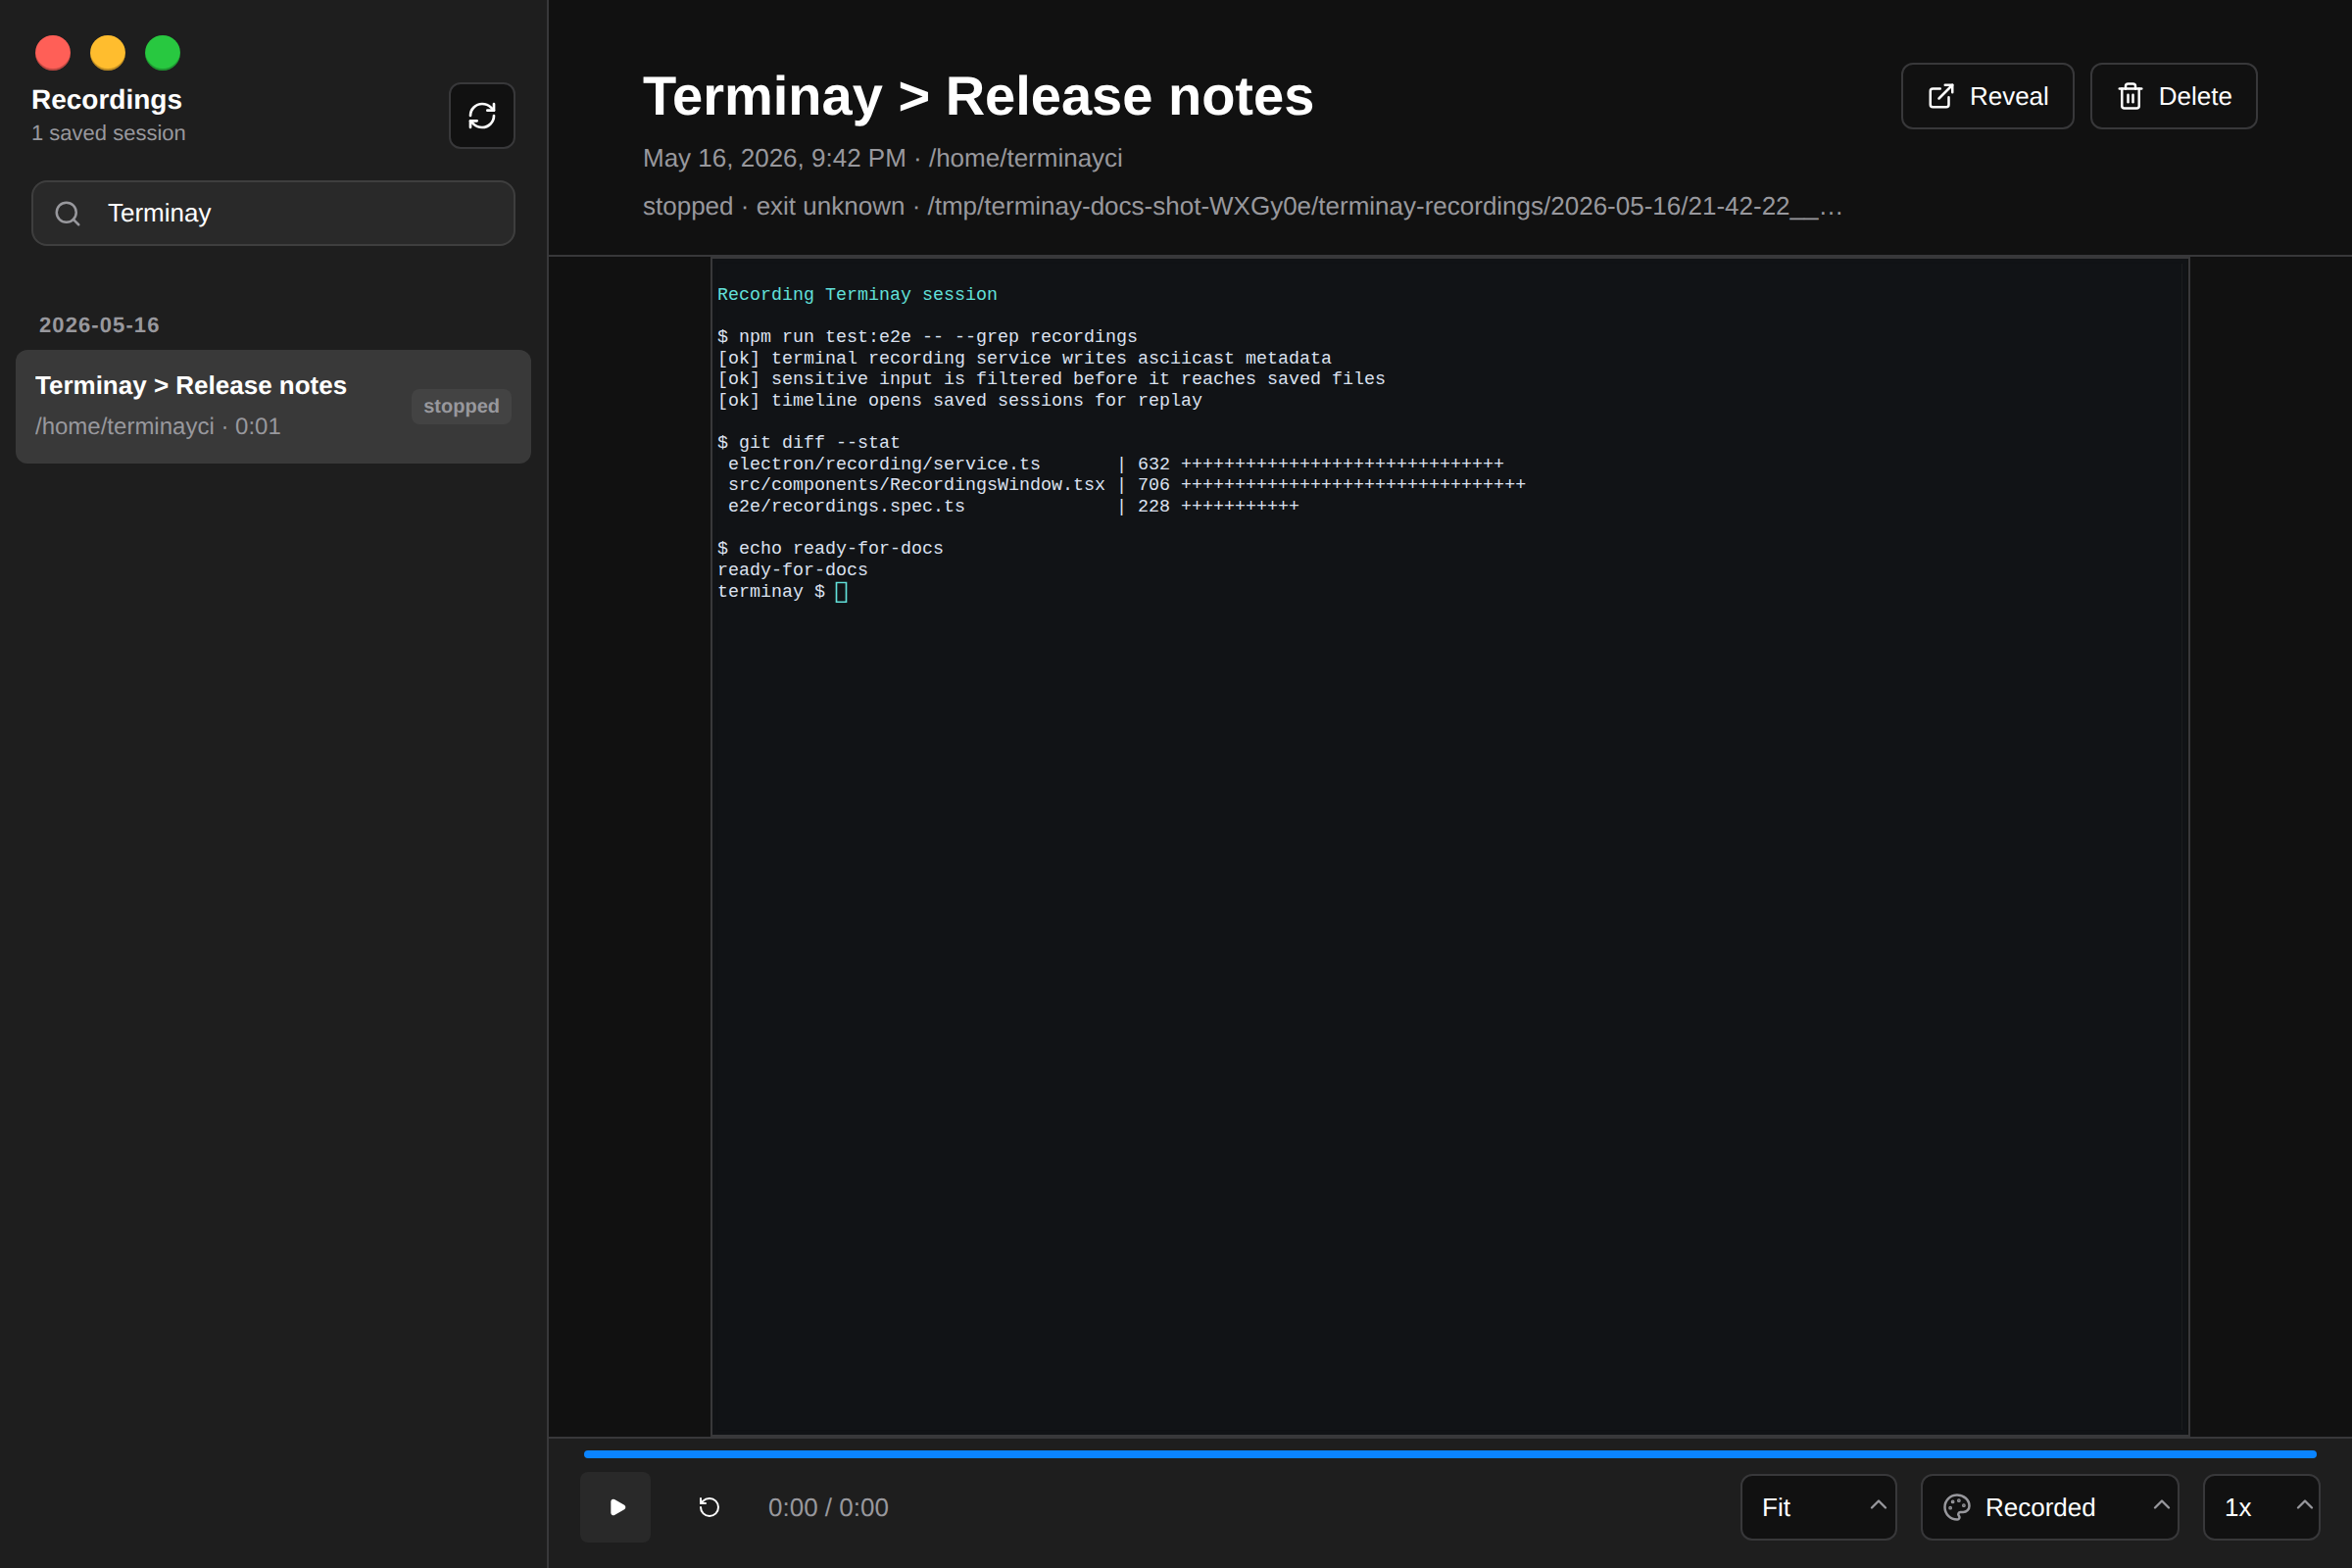Viewport: 2352px width, 1568px height.
Task: Click the search magnifier icon
Action: click(x=68, y=213)
